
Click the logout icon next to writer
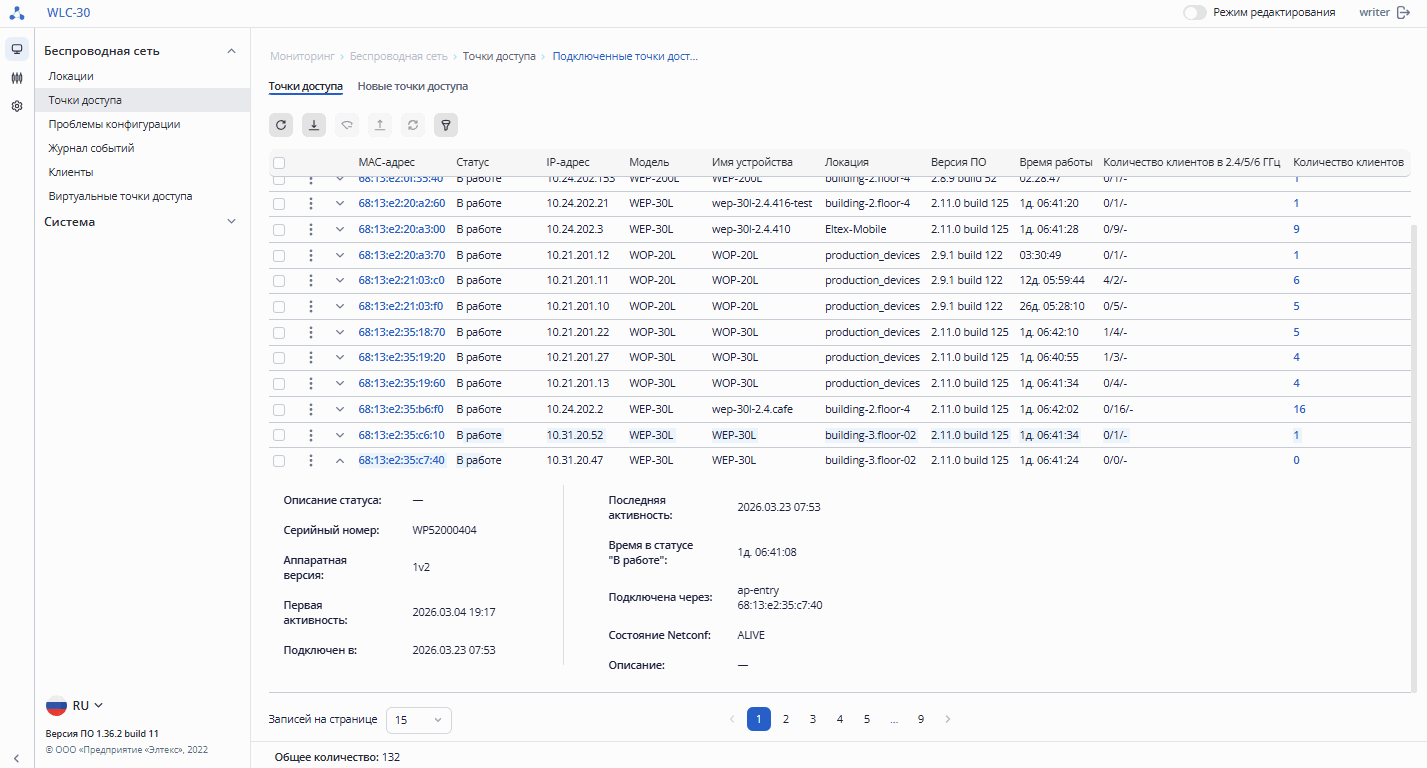coord(1403,12)
